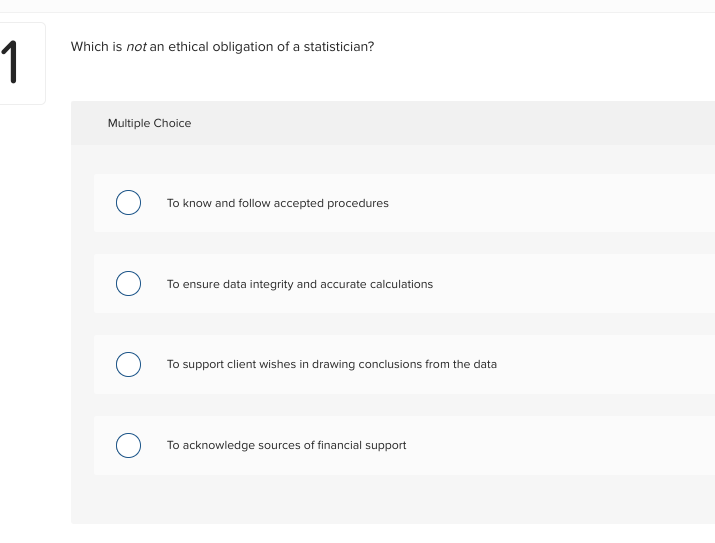715x543 pixels.
Task: Click the answer text "To know and follow accepted procedures"
Action: (277, 203)
